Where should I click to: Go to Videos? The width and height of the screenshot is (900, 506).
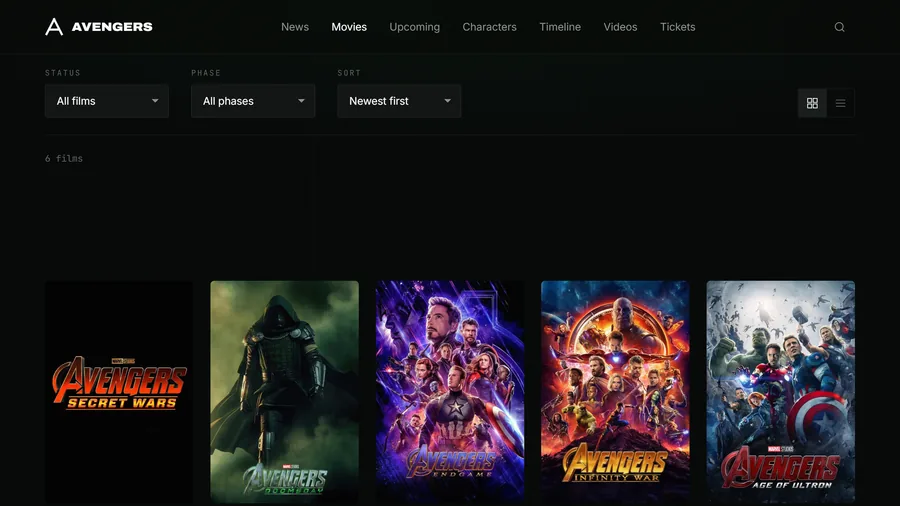point(620,27)
